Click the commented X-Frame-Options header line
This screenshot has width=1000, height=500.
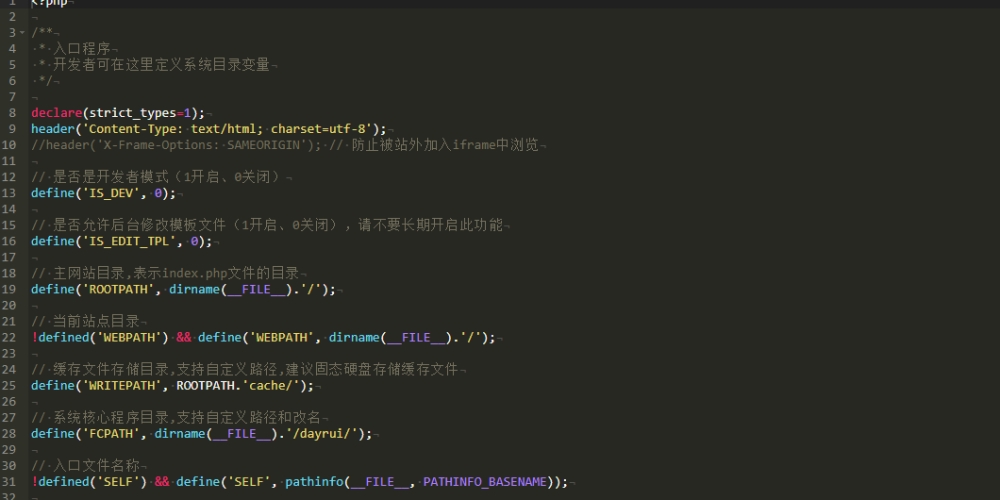[285, 145]
